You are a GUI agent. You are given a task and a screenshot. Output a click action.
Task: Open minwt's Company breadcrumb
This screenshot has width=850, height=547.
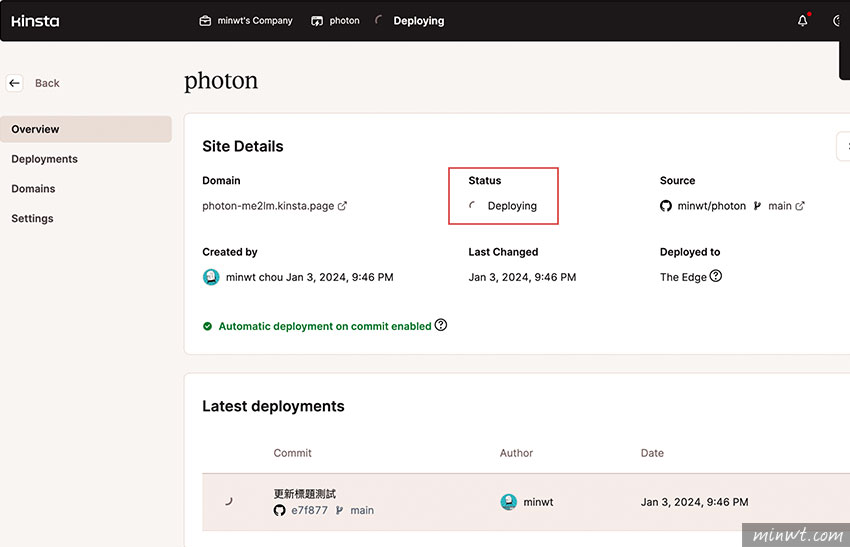(x=255, y=21)
